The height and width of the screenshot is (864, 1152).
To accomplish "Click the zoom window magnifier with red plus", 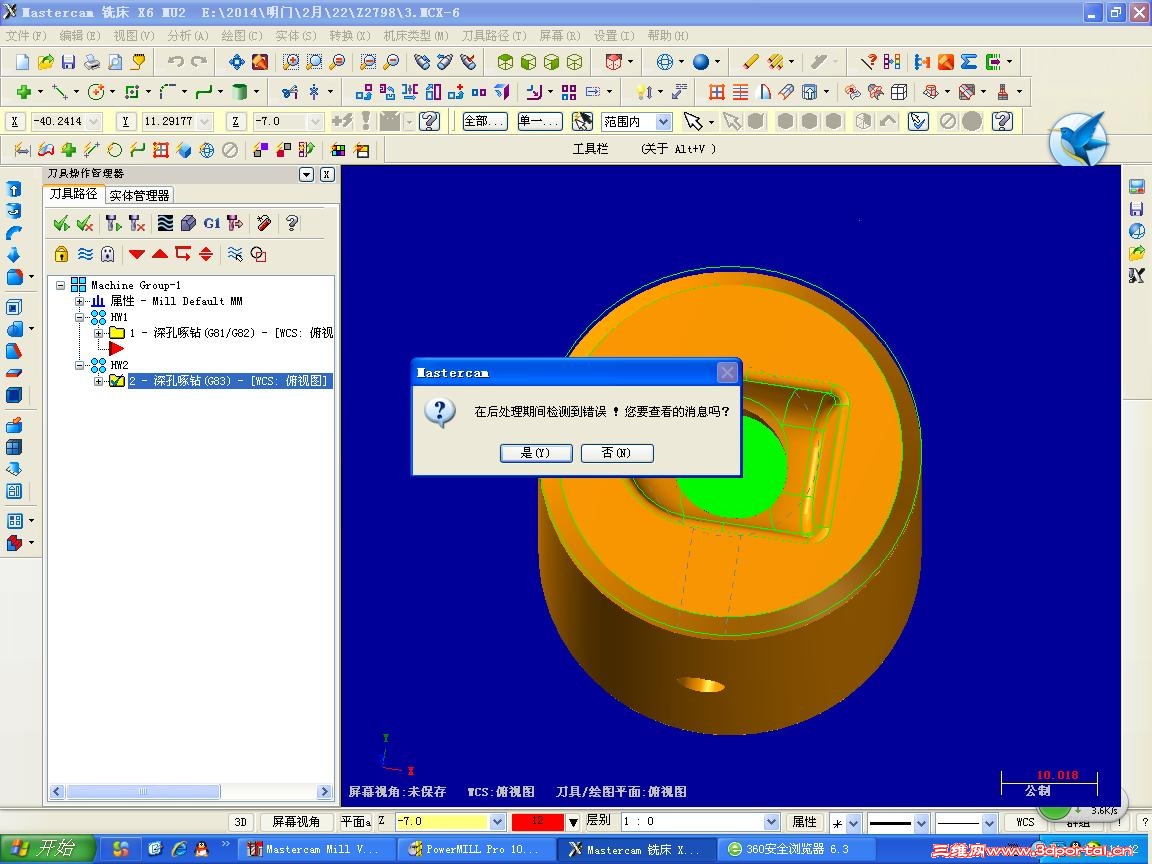I will (291, 62).
